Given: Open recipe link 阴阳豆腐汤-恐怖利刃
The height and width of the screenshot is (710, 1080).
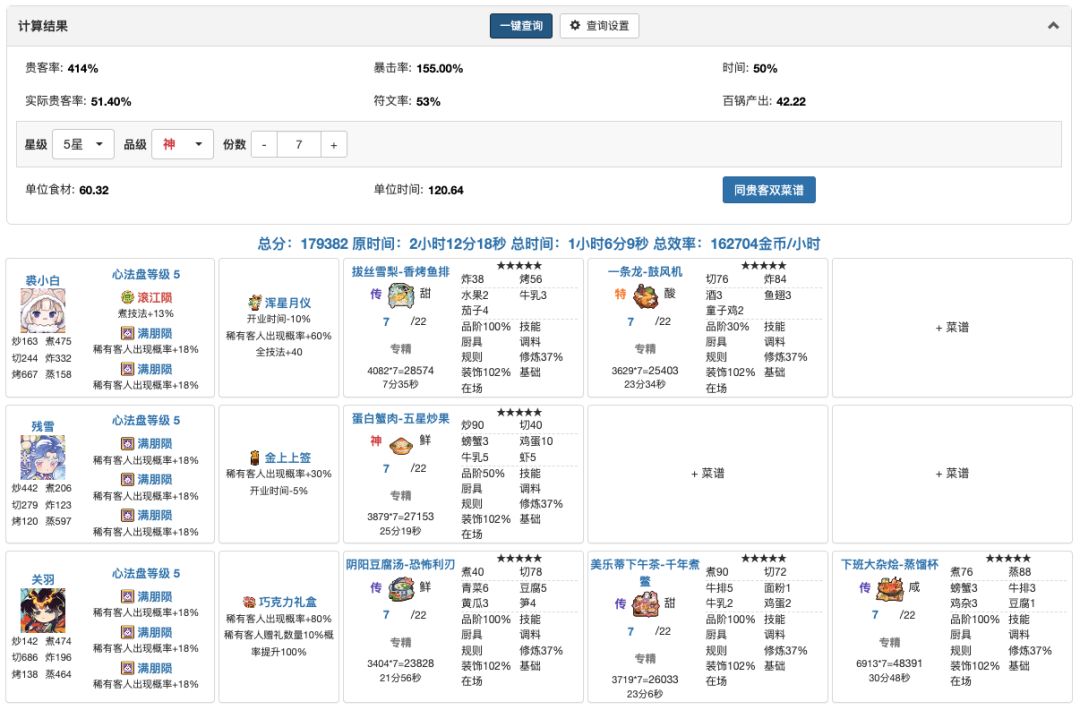Looking at the screenshot, I should [x=400, y=564].
